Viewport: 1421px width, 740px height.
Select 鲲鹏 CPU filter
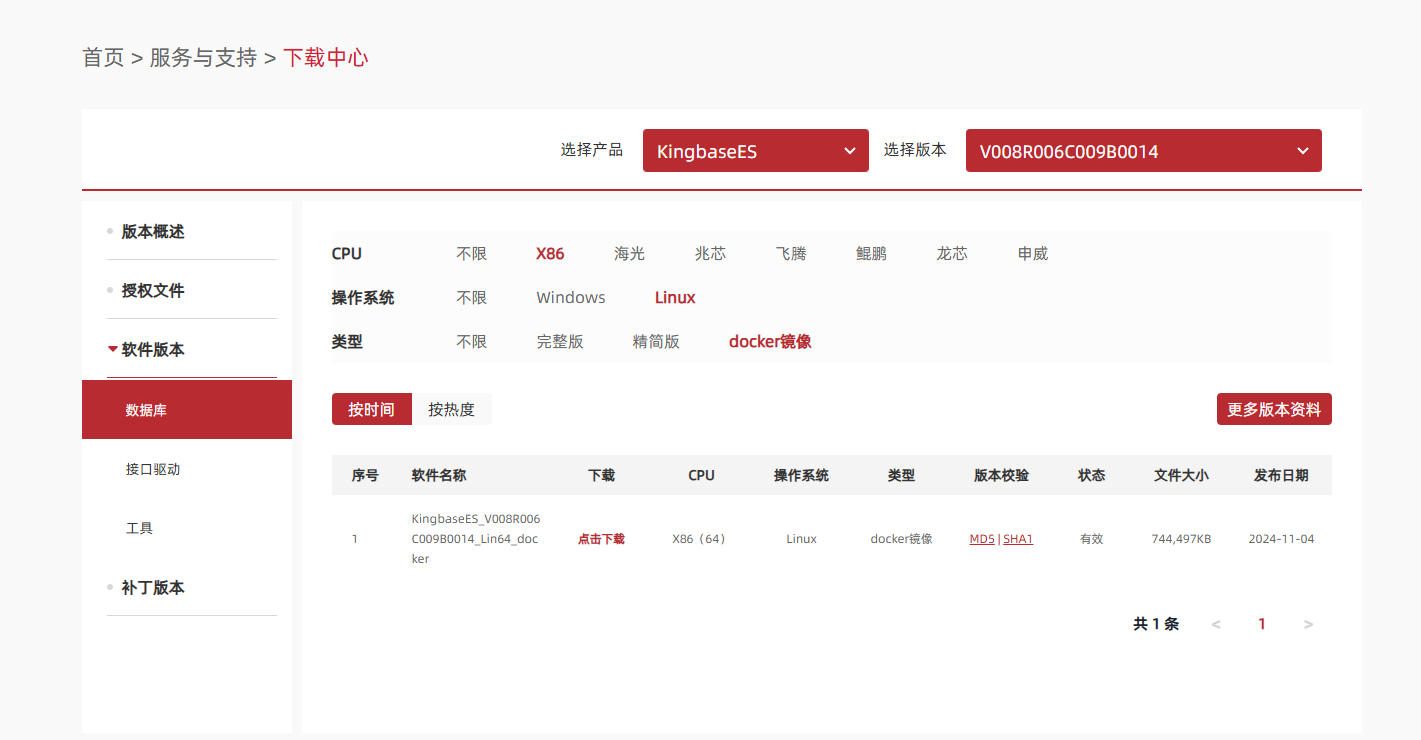pos(871,254)
